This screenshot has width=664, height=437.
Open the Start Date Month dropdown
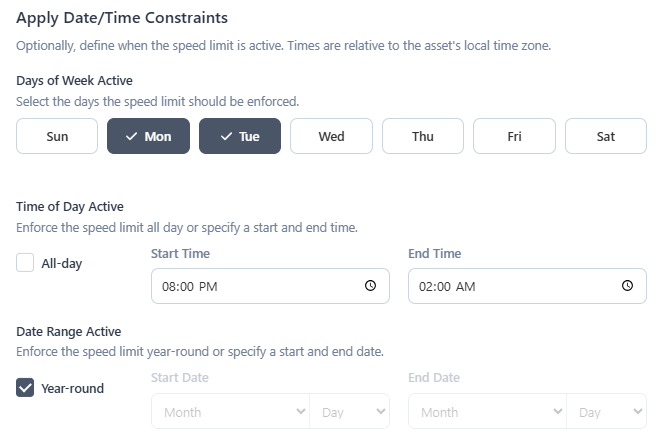click(x=230, y=411)
